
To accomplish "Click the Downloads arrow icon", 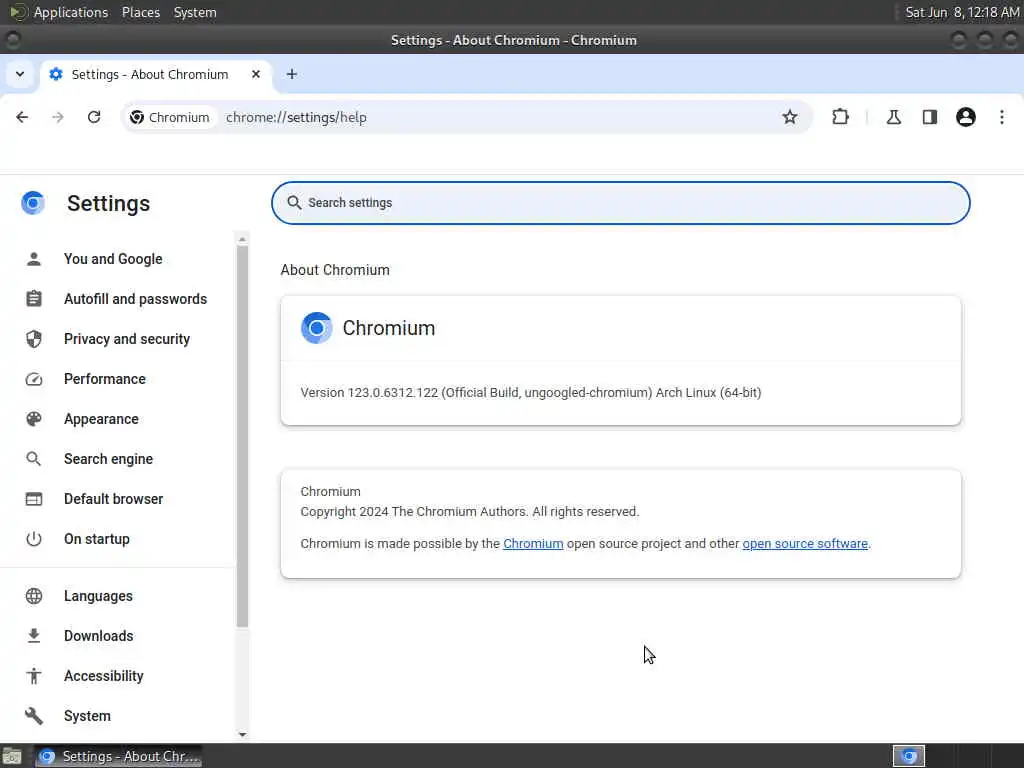I will pos(34,636).
